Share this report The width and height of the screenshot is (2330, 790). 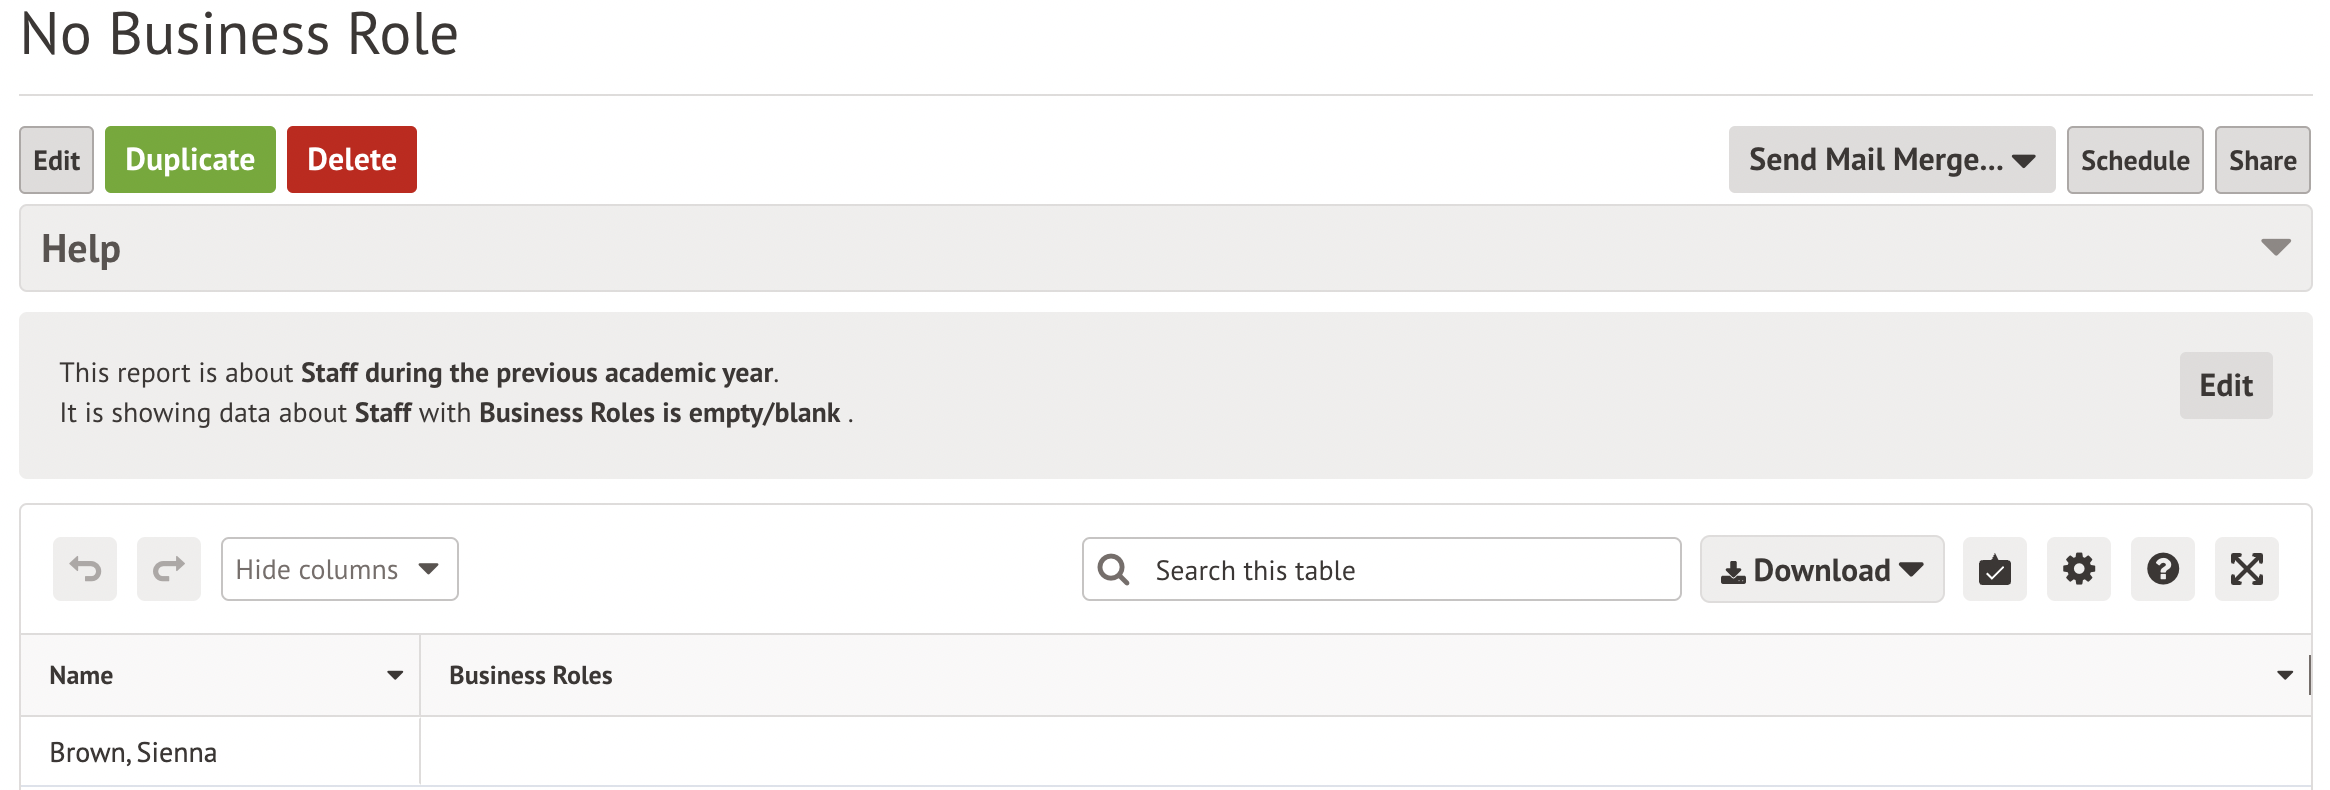[x=2262, y=160]
